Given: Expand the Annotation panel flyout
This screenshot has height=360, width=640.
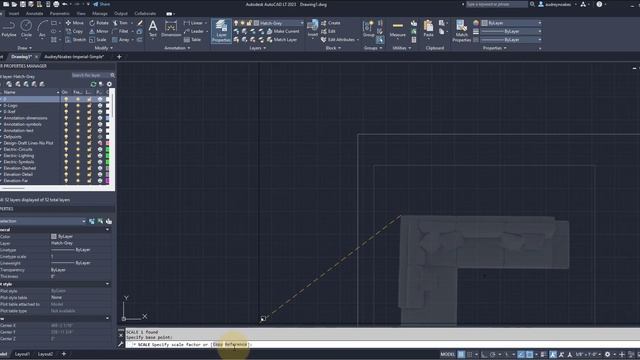Looking at the screenshot, I should tap(177, 48).
